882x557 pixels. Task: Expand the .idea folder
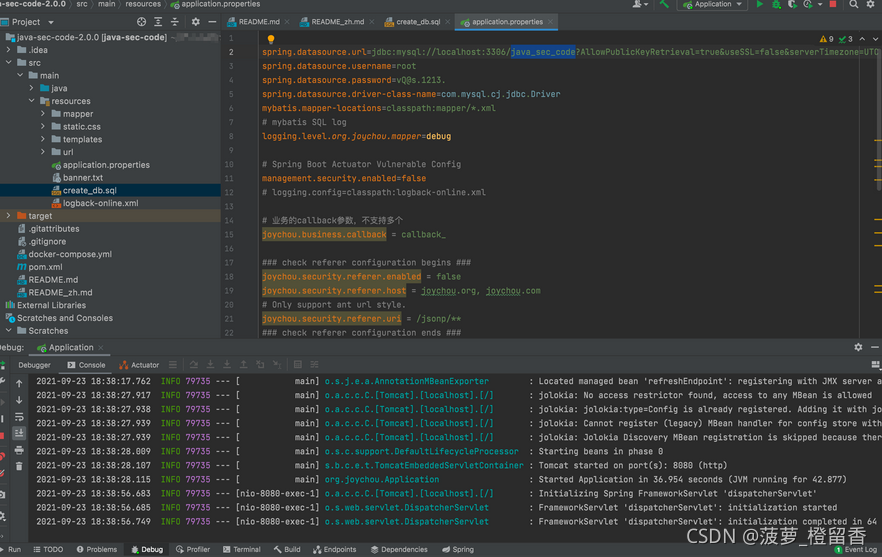pos(8,50)
